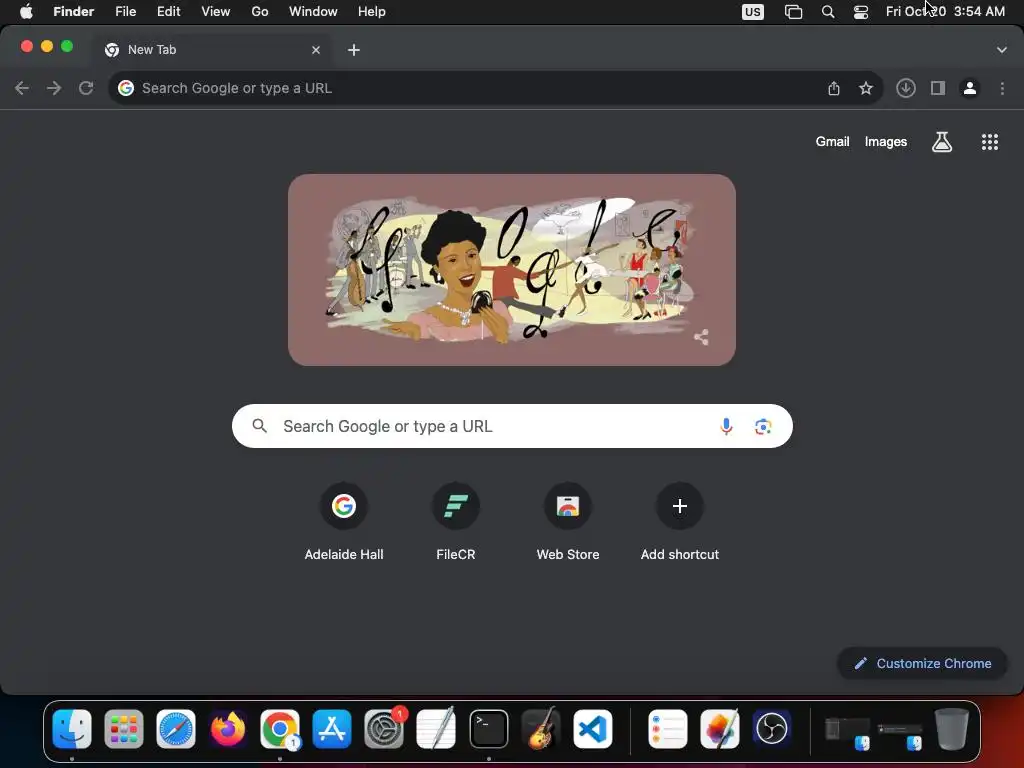
Task: Open the Edit menu
Action: pyautogui.click(x=168, y=12)
